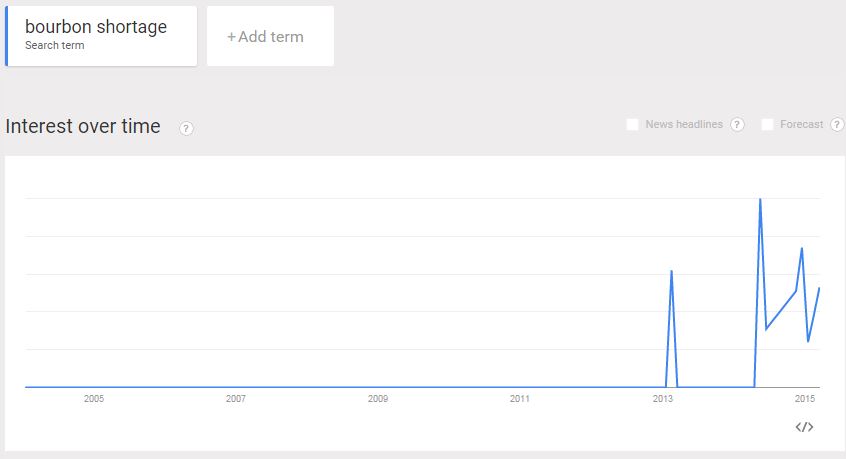846x459 pixels.
Task: Click the 2013 spike on the chart
Action: click(x=671, y=272)
